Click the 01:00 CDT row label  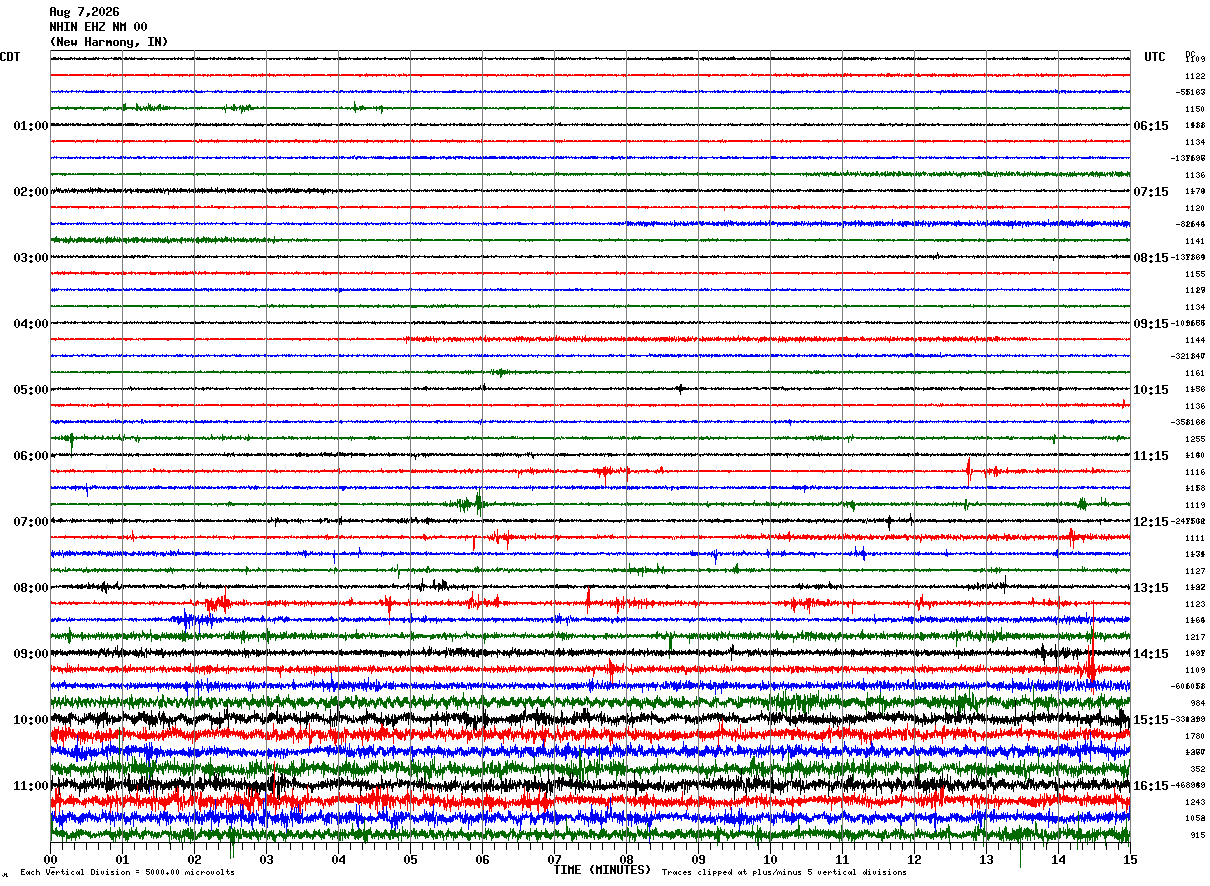[x=31, y=126]
